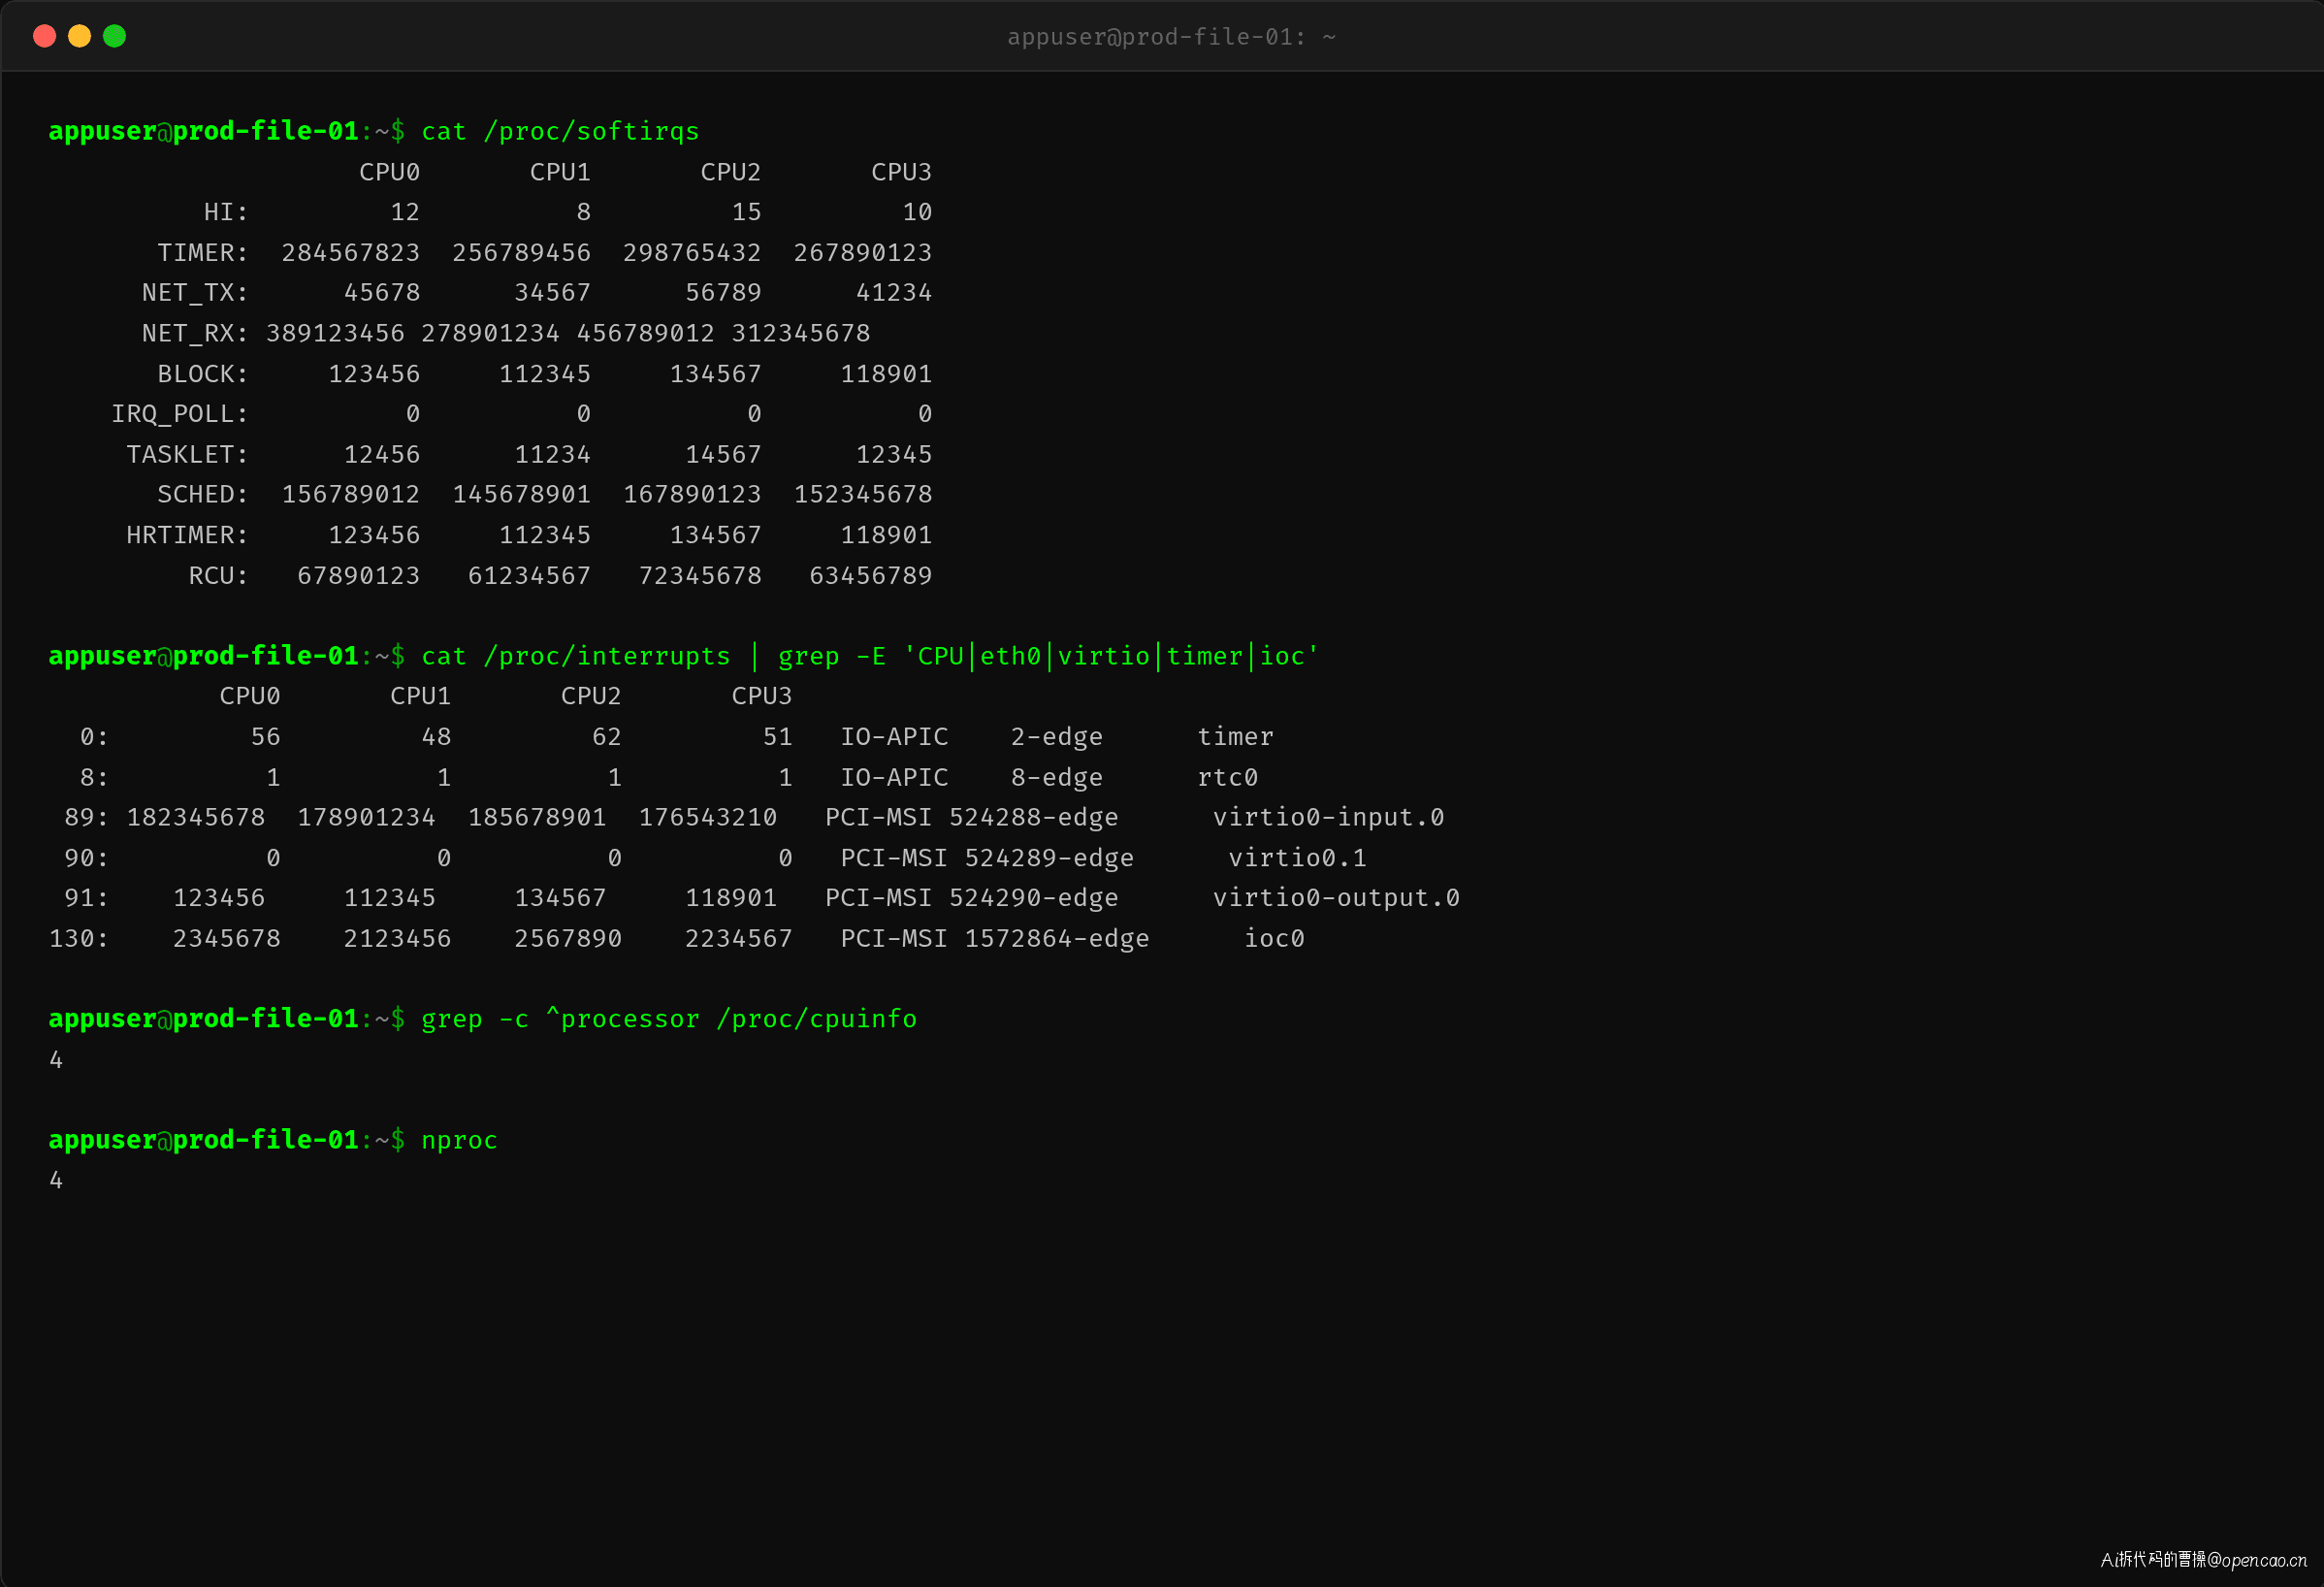This screenshot has width=2324, height=1587.
Task: Select interrupt count 182345678
Action: point(196,817)
